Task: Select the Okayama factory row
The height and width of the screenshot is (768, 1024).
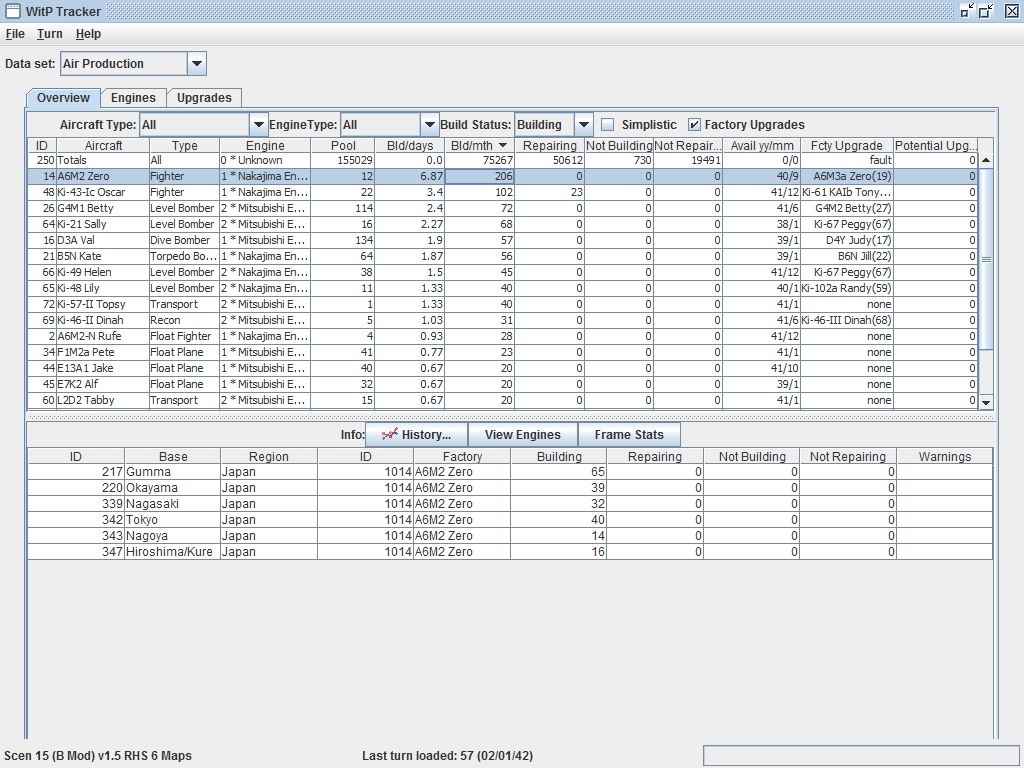Action: click(510, 488)
